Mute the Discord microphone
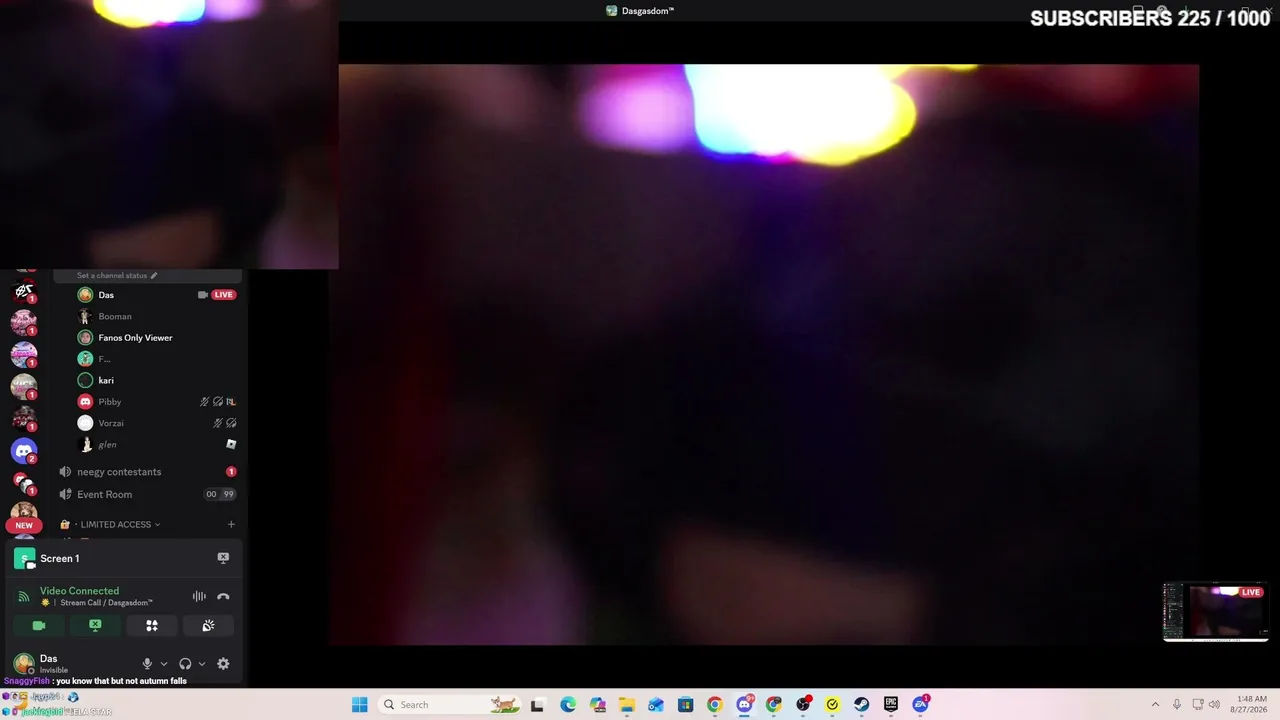Image resolution: width=1280 pixels, height=720 pixels. tap(147, 664)
